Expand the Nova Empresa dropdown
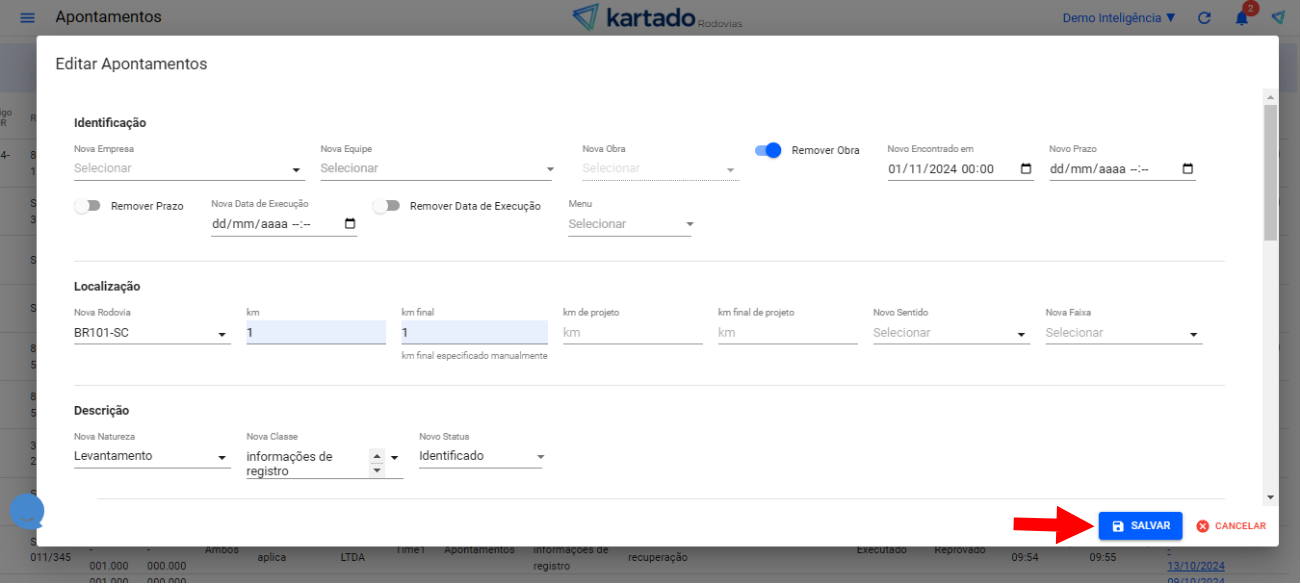 [x=188, y=169]
